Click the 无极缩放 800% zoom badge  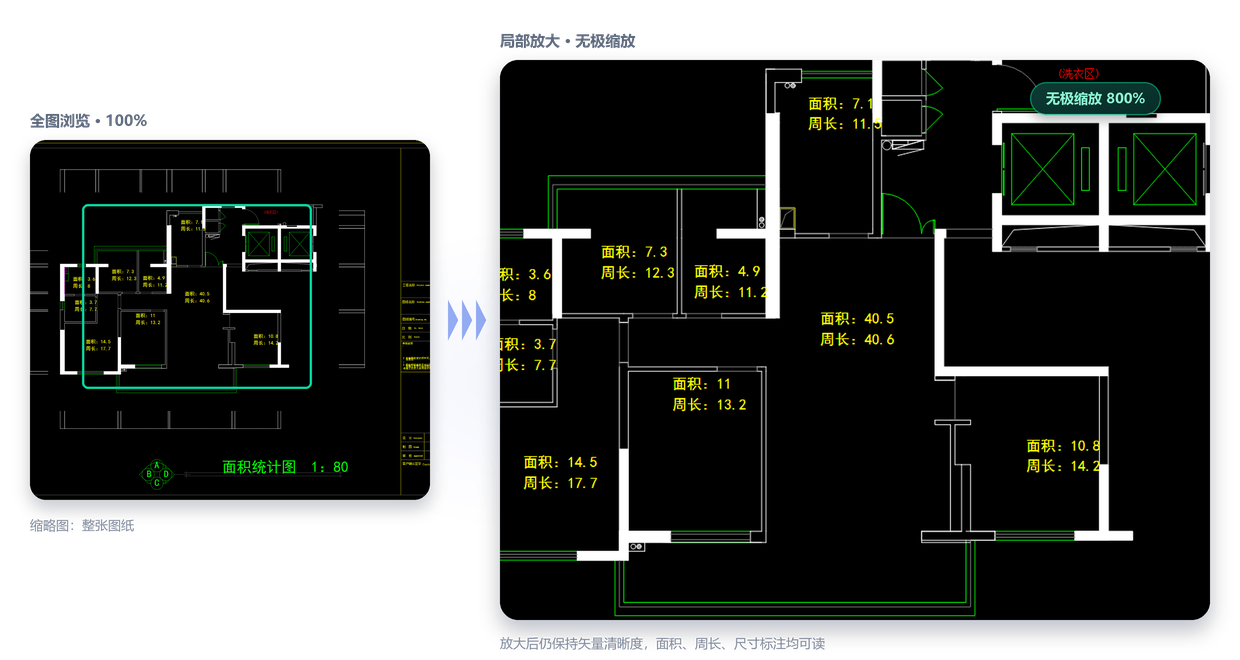1095,98
